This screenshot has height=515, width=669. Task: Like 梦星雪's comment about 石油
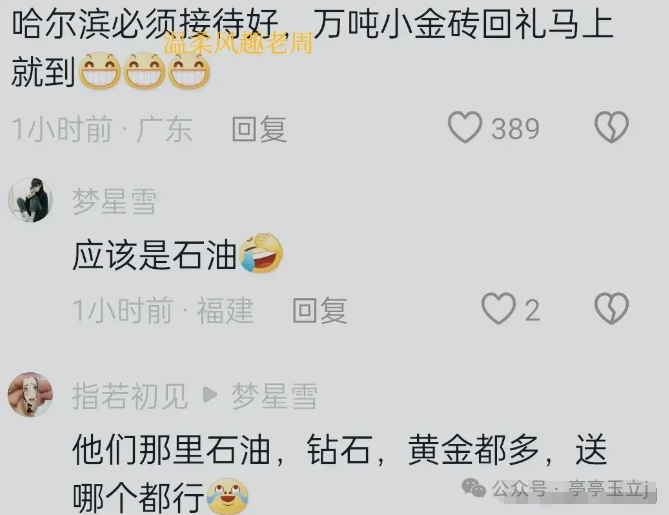pyautogui.click(x=498, y=308)
